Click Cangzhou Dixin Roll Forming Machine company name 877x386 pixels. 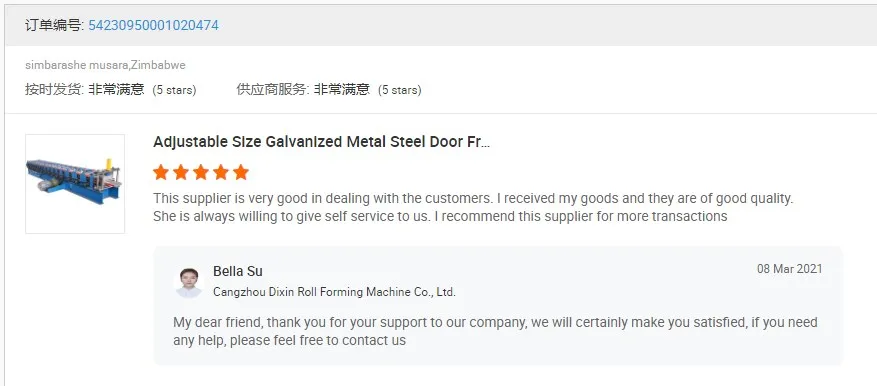(x=334, y=292)
